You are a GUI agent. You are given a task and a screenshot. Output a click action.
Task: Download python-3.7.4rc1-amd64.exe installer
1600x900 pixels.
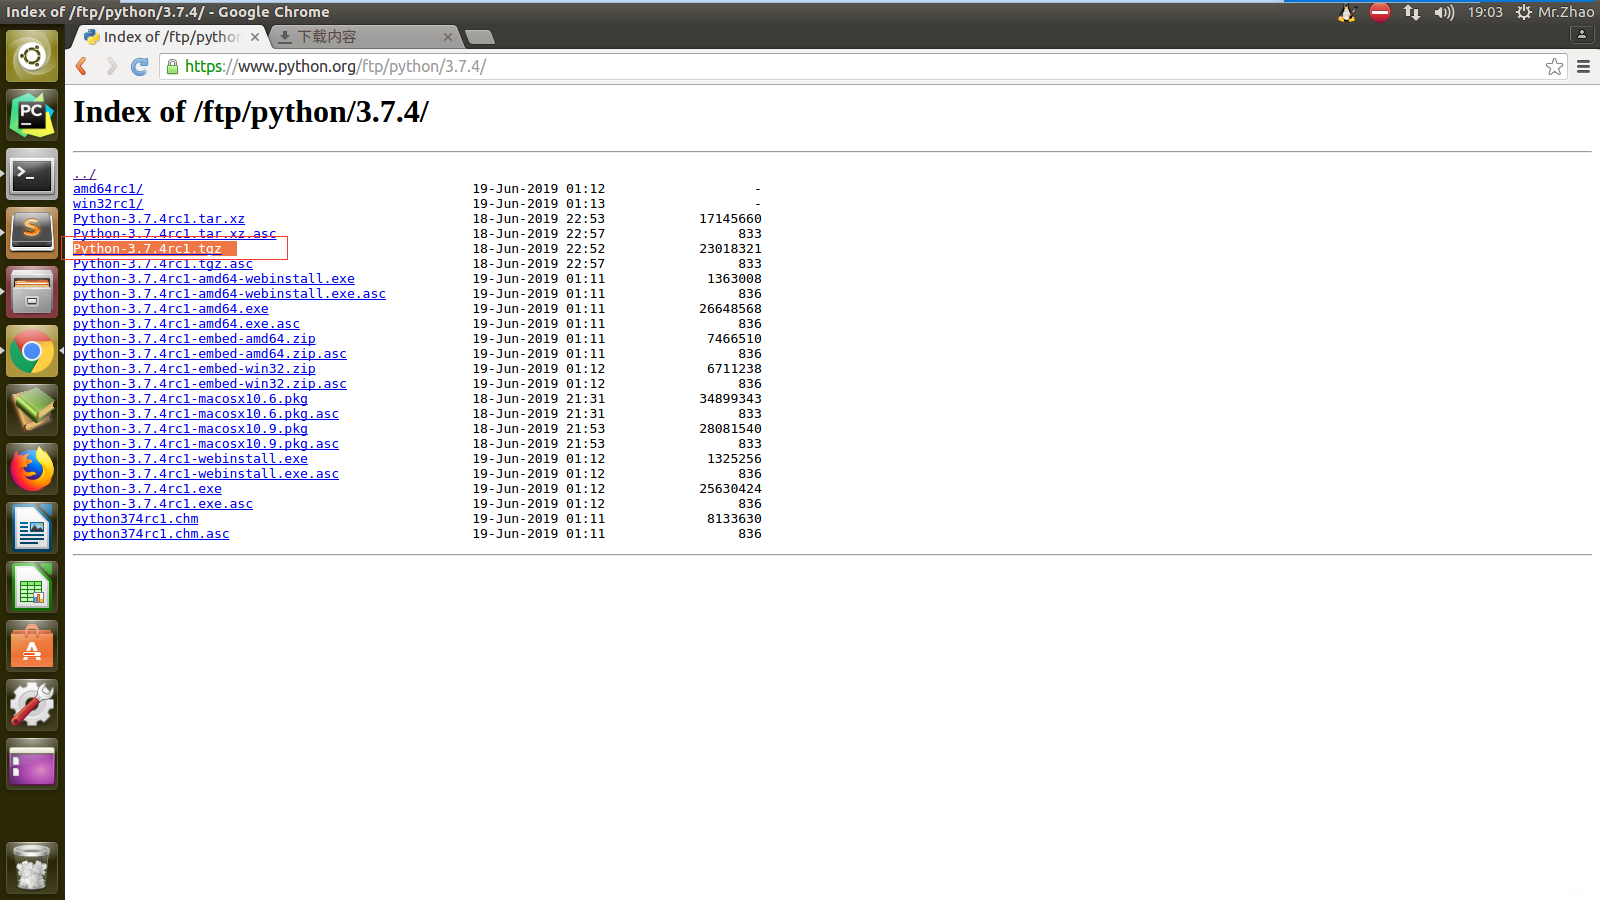pyautogui.click(x=171, y=309)
